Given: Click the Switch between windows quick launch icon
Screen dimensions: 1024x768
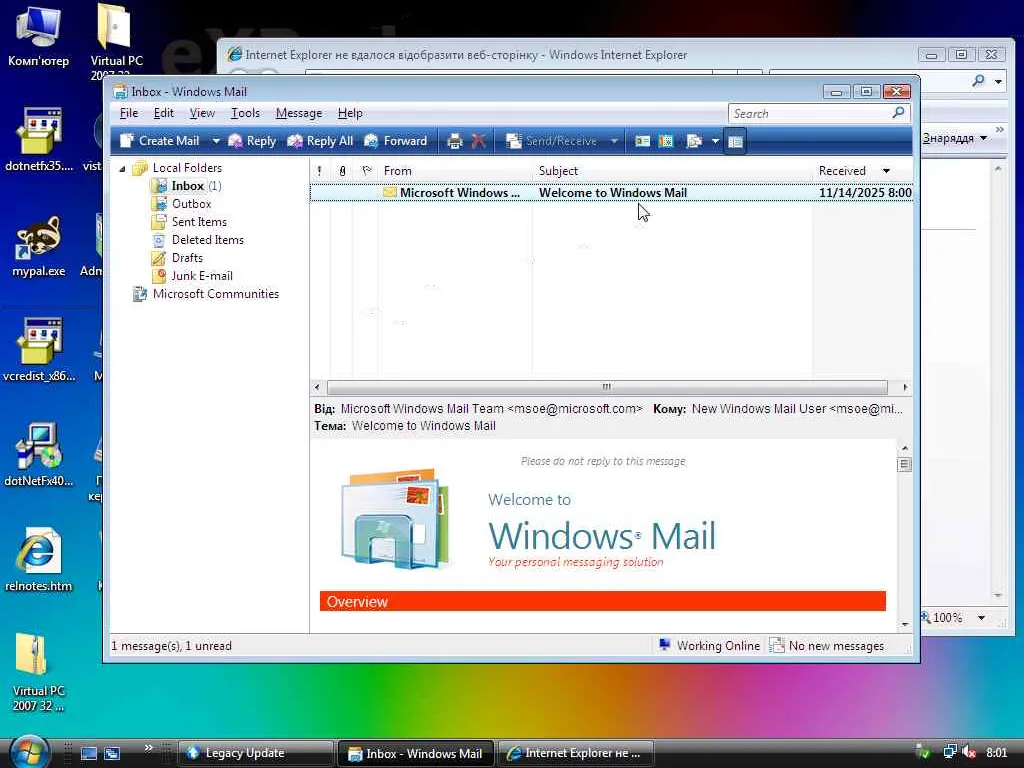Looking at the screenshot, I should pyautogui.click(x=112, y=754).
